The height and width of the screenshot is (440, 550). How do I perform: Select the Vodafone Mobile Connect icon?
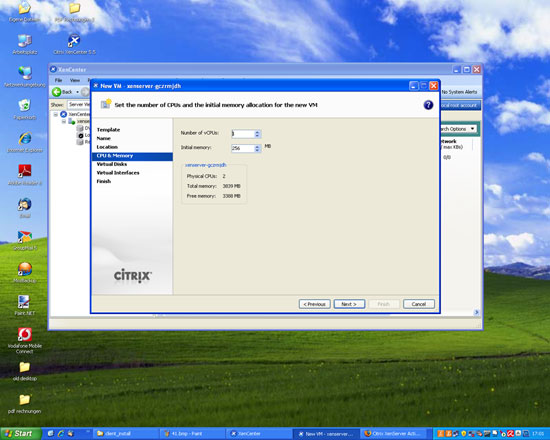[25, 340]
